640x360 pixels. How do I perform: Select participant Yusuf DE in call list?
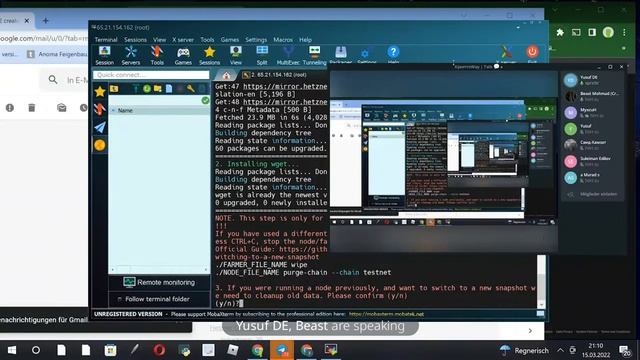pos(591,80)
